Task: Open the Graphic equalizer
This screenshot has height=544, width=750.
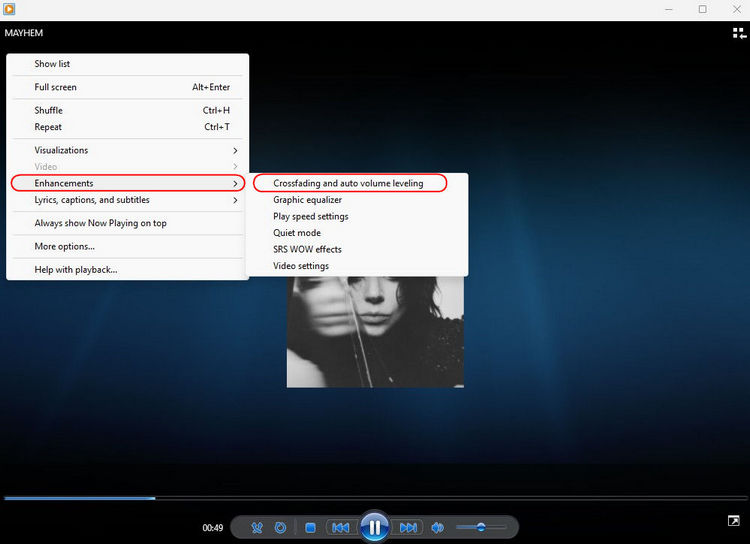Action: (x=307, y=200)
